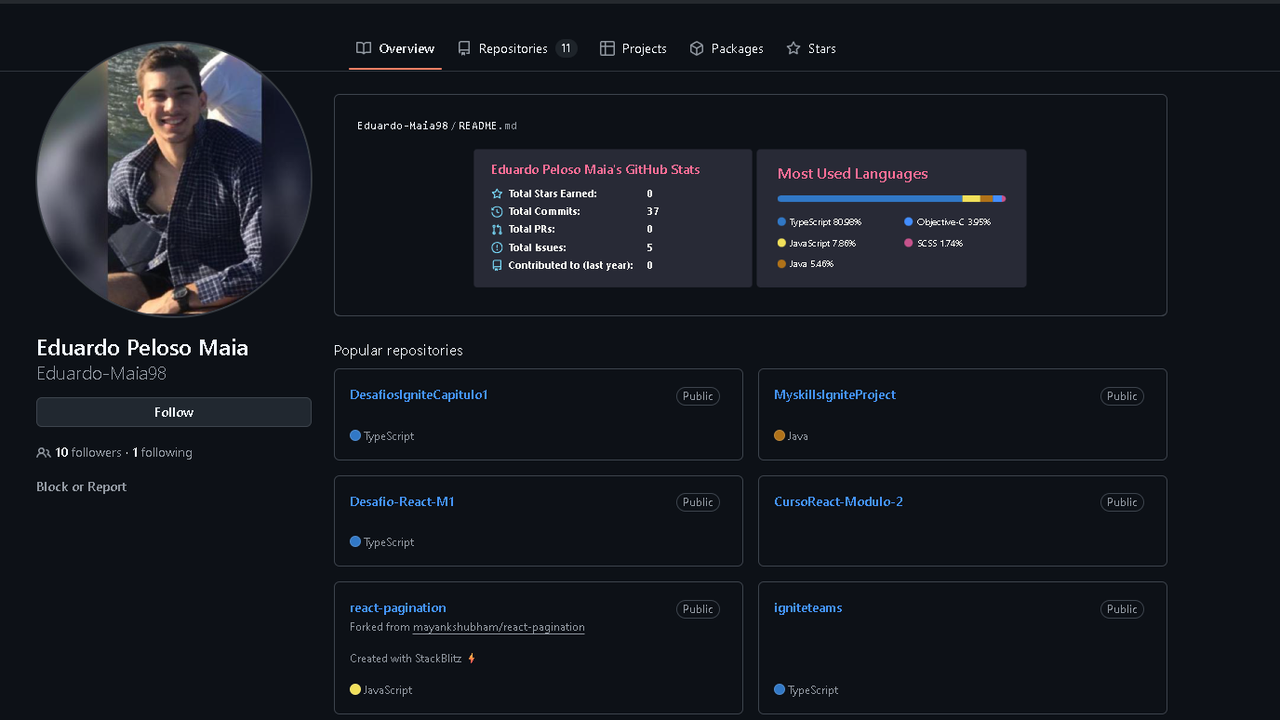Screen dimensions: 1280x720
Task: Click the clock icon beside Total Commits
Action: click(x=497, y=212)
